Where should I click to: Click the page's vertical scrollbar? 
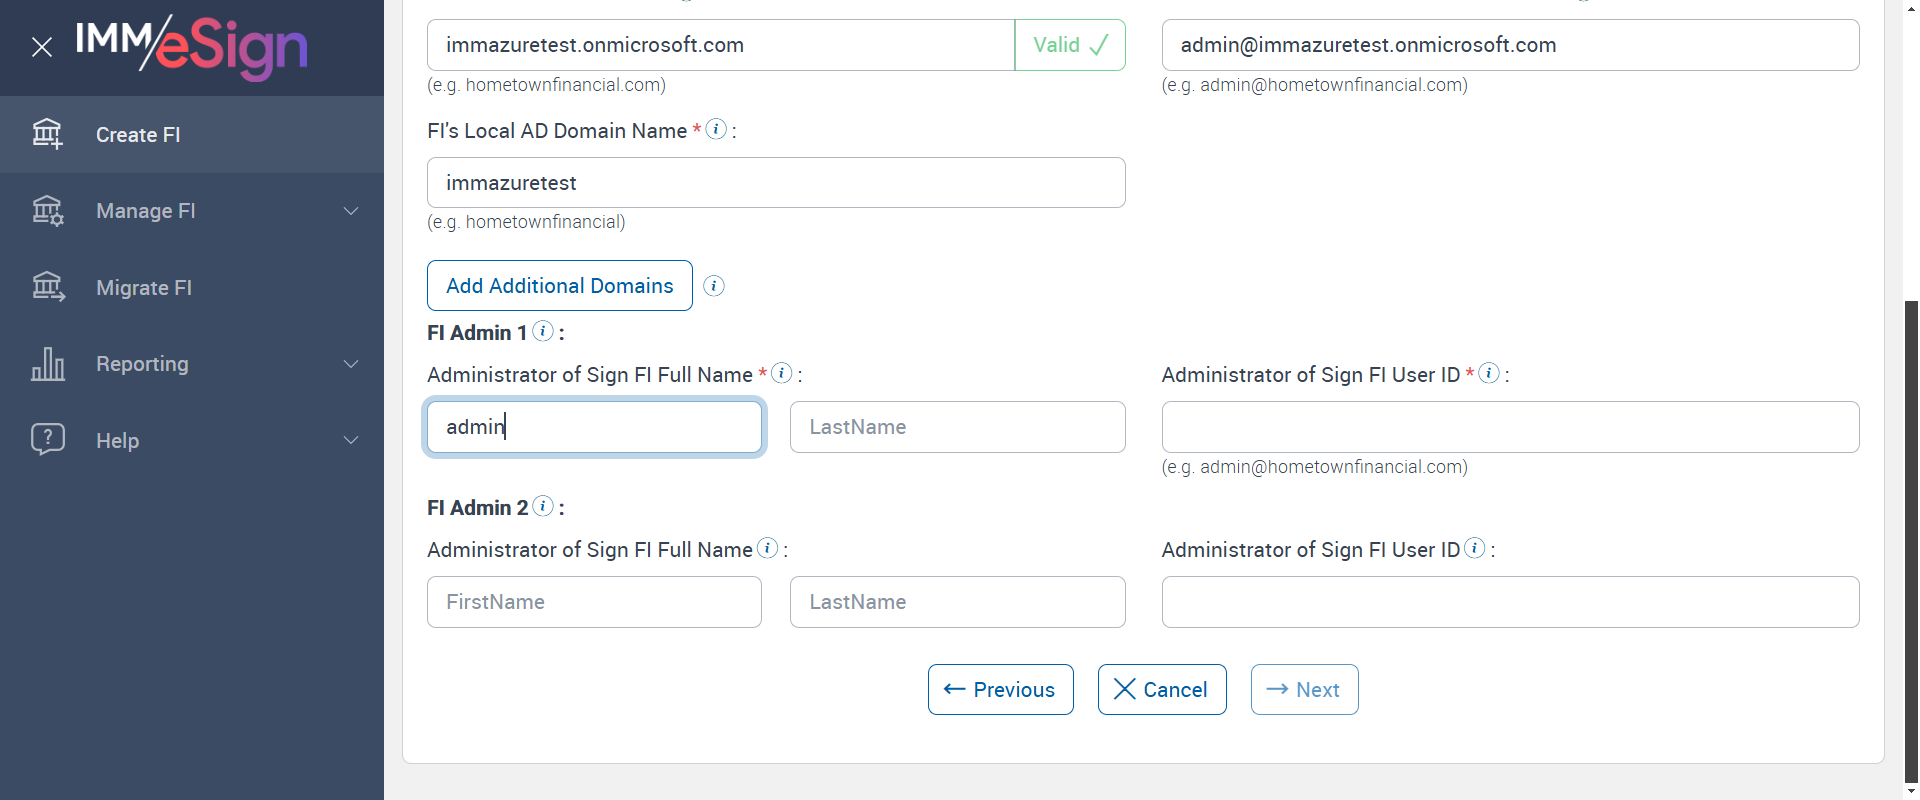pyautogui.click(x=1911, y=540)
